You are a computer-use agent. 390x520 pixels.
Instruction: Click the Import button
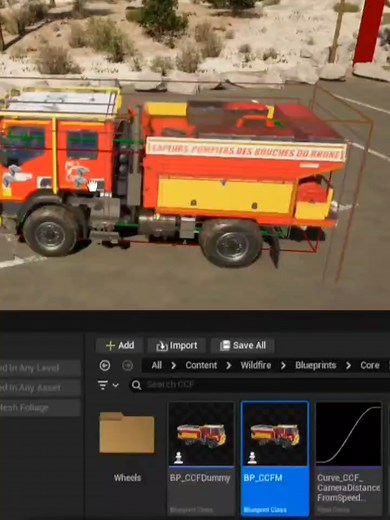tap(177, 345)
